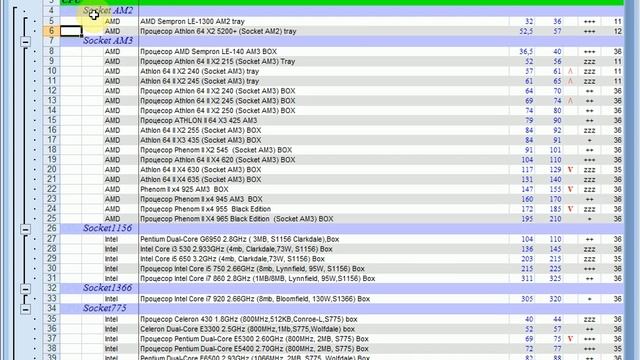The image size is (640, 360).
Task: Select the Phenom II x4 925 AM3 BOX cell
Action: click(x=324, y=189)
